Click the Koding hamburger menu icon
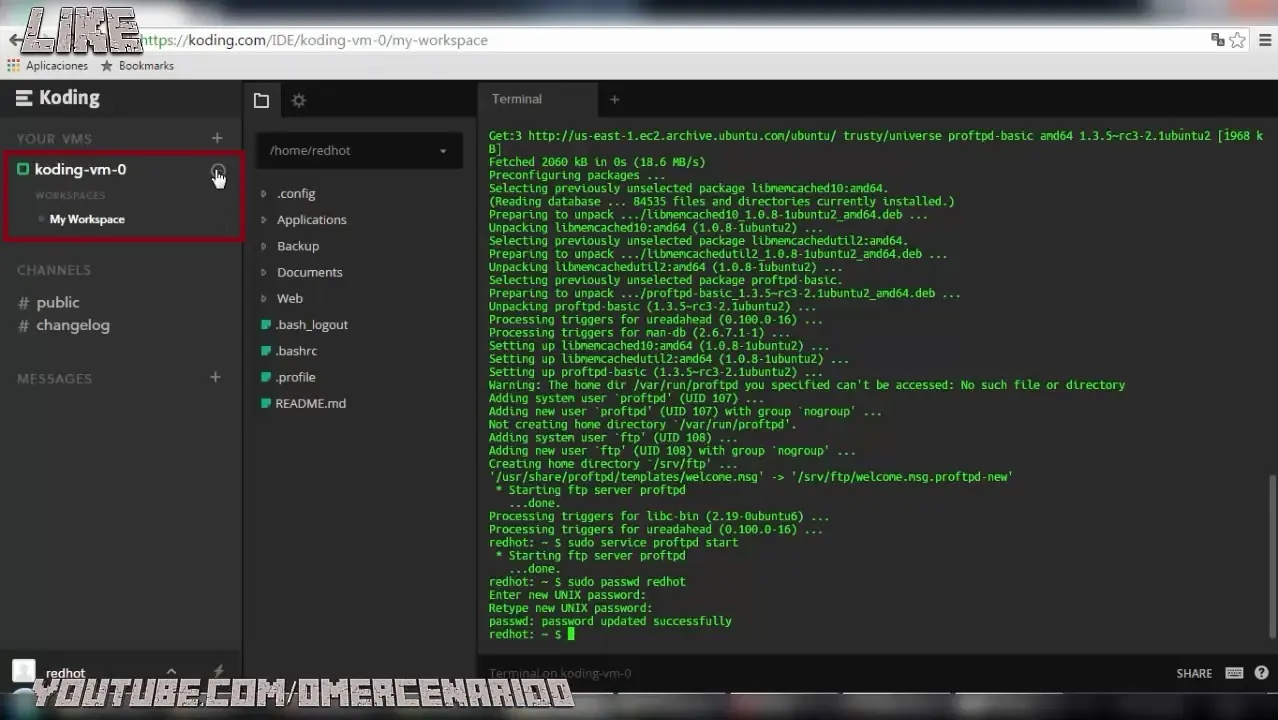This screenshot has width=1278, height=720. pyautogui.click(x=24, y=97)
